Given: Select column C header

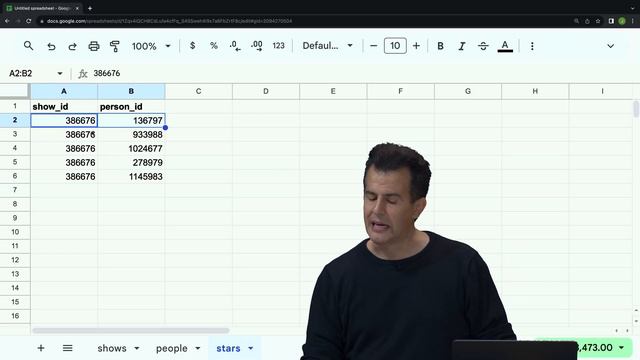Looking at the screenshot, I should [x=198, y=91].
